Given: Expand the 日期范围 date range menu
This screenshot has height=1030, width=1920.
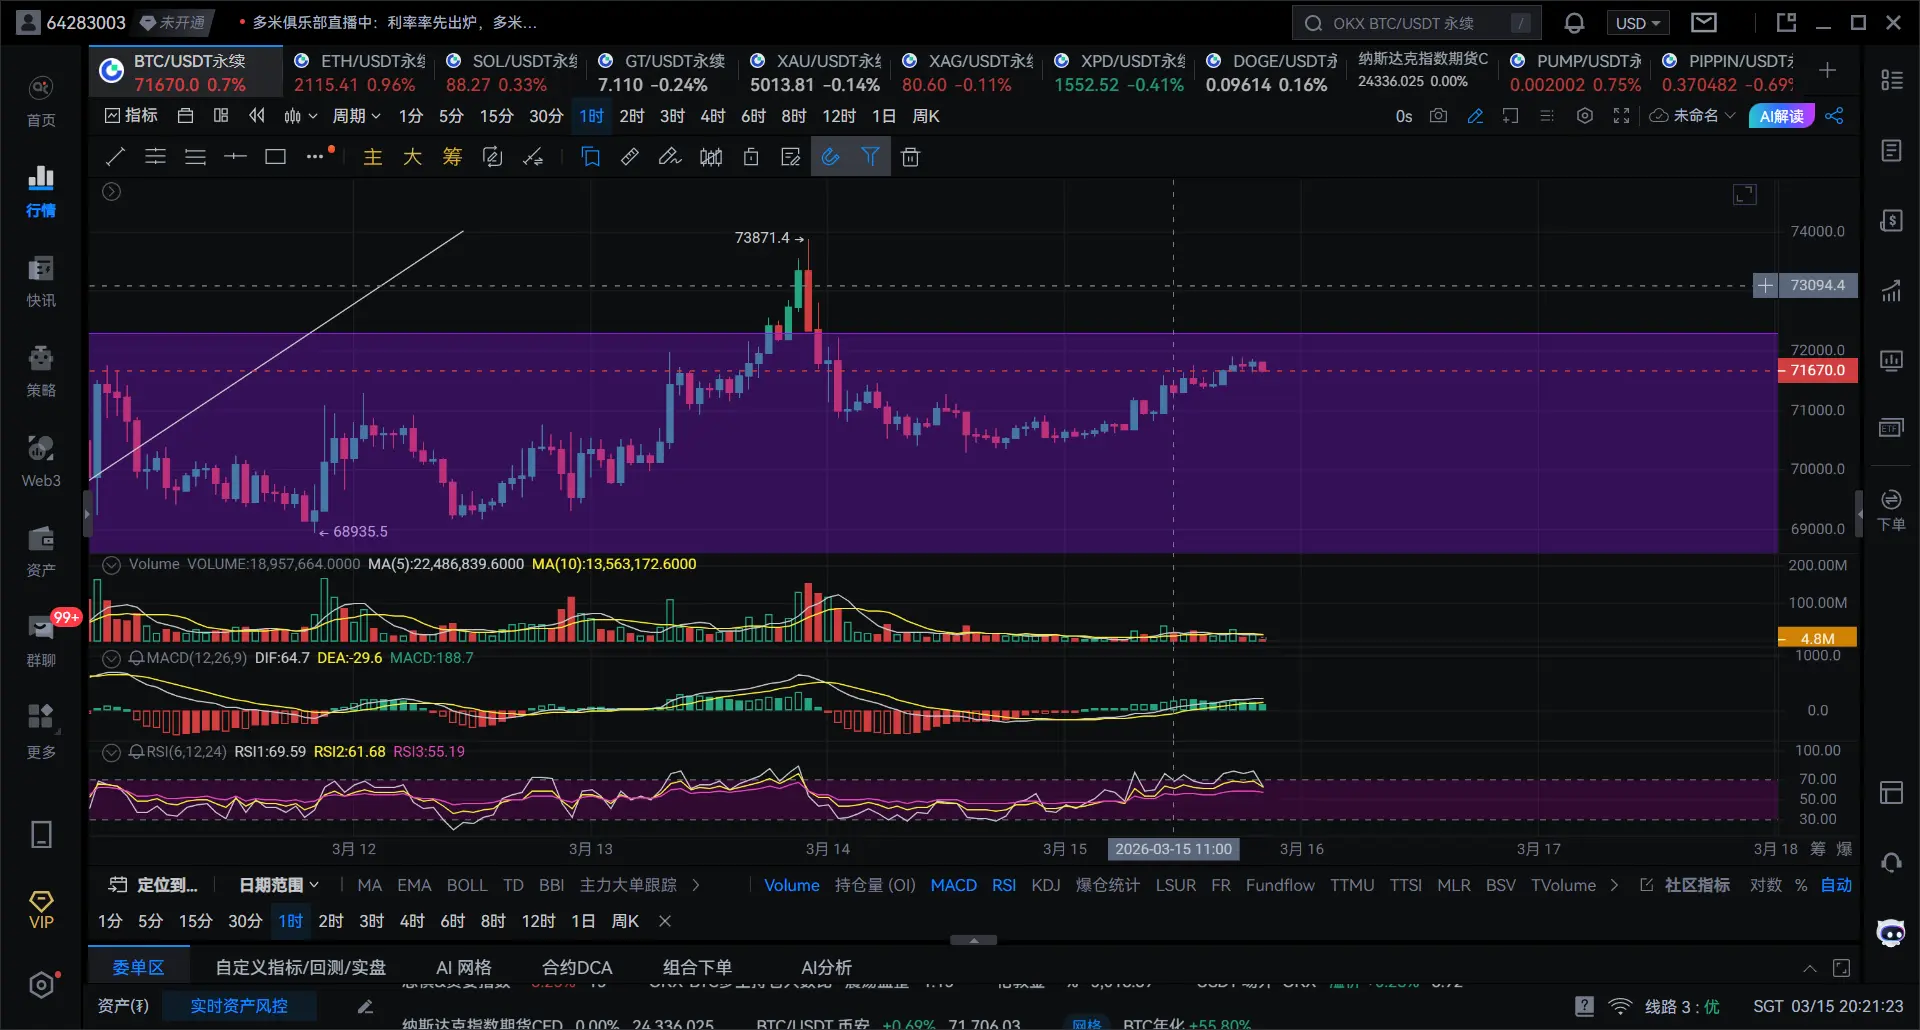Looking at the screenshot, I should coord(279,885).
